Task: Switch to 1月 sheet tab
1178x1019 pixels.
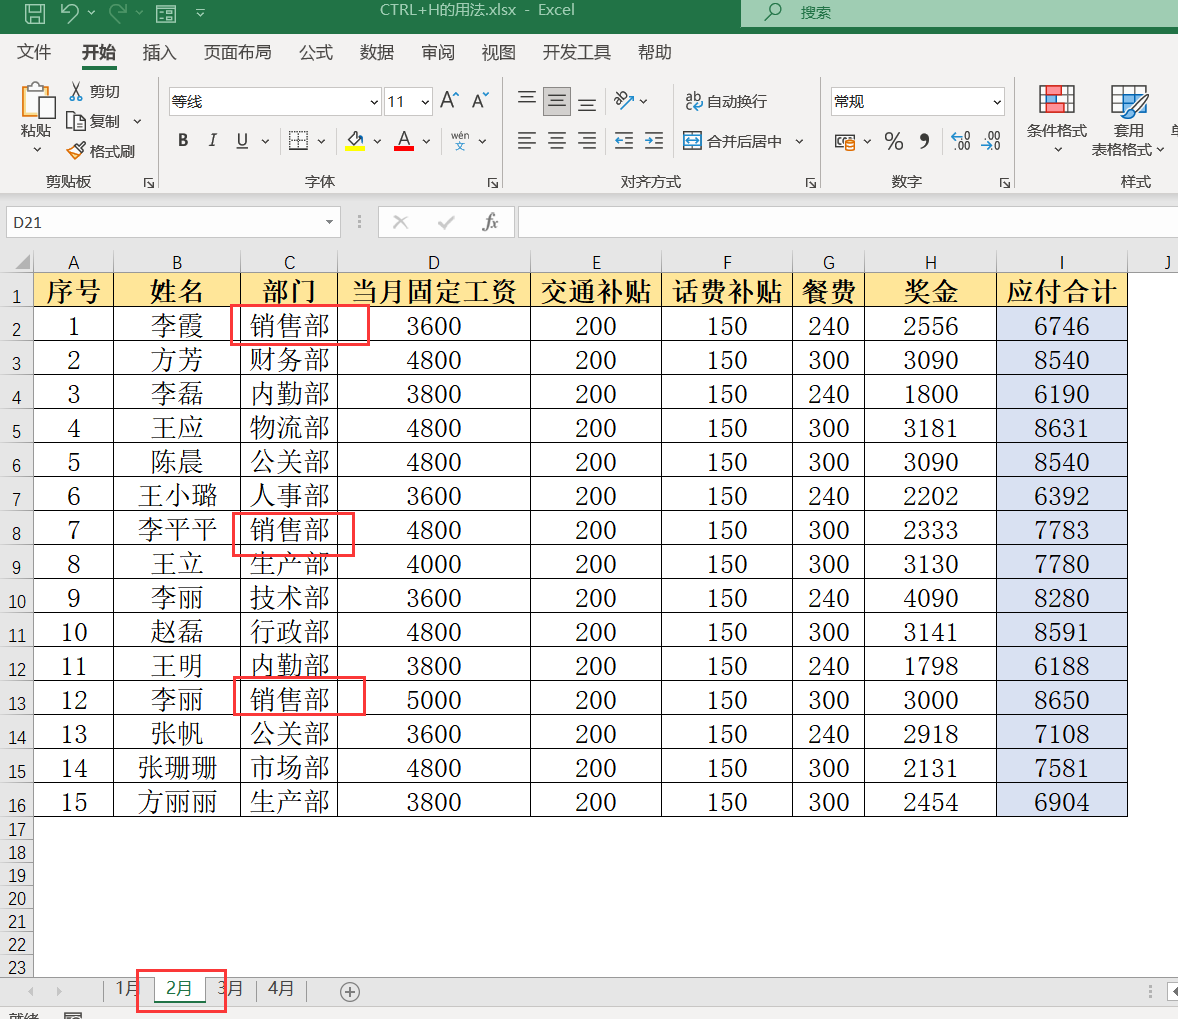Action: (x=127, y=989)
